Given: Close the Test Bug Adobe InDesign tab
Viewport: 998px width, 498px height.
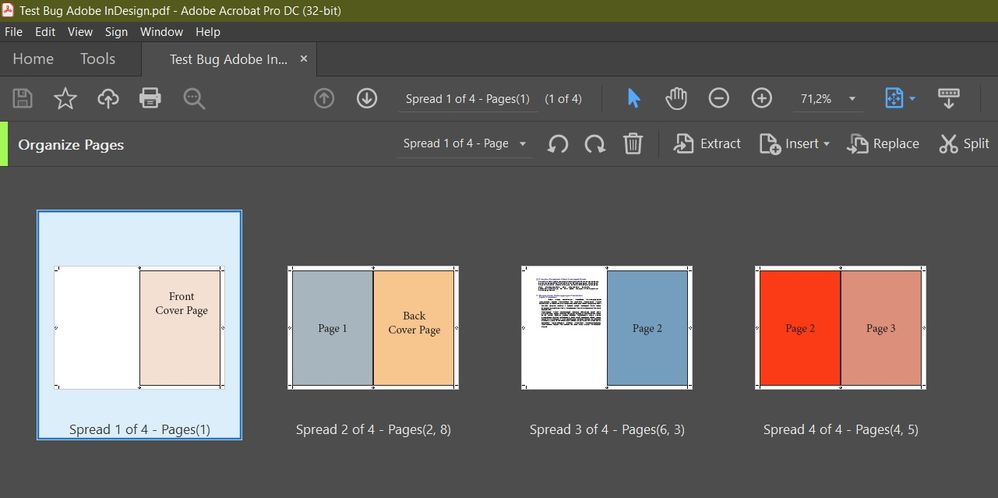Looking at the screenshot, I should (x=304, y=59).
